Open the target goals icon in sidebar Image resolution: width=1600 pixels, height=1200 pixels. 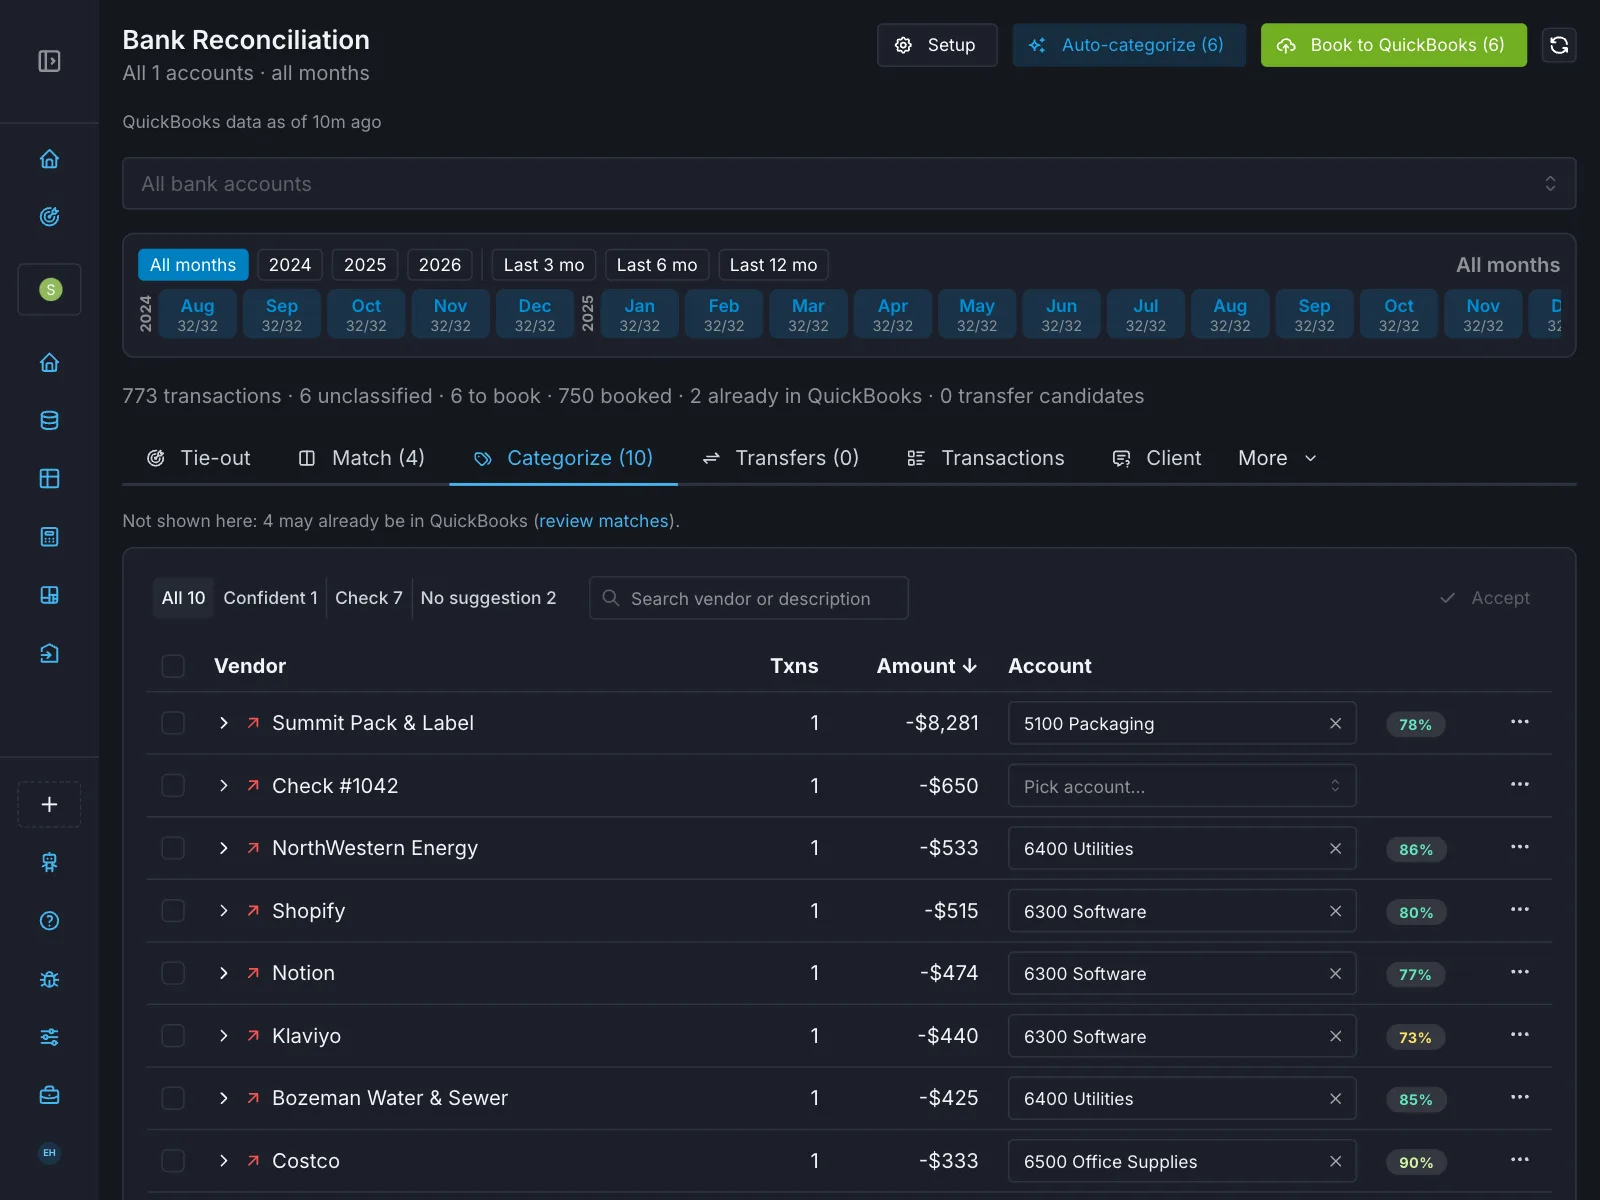49,217
